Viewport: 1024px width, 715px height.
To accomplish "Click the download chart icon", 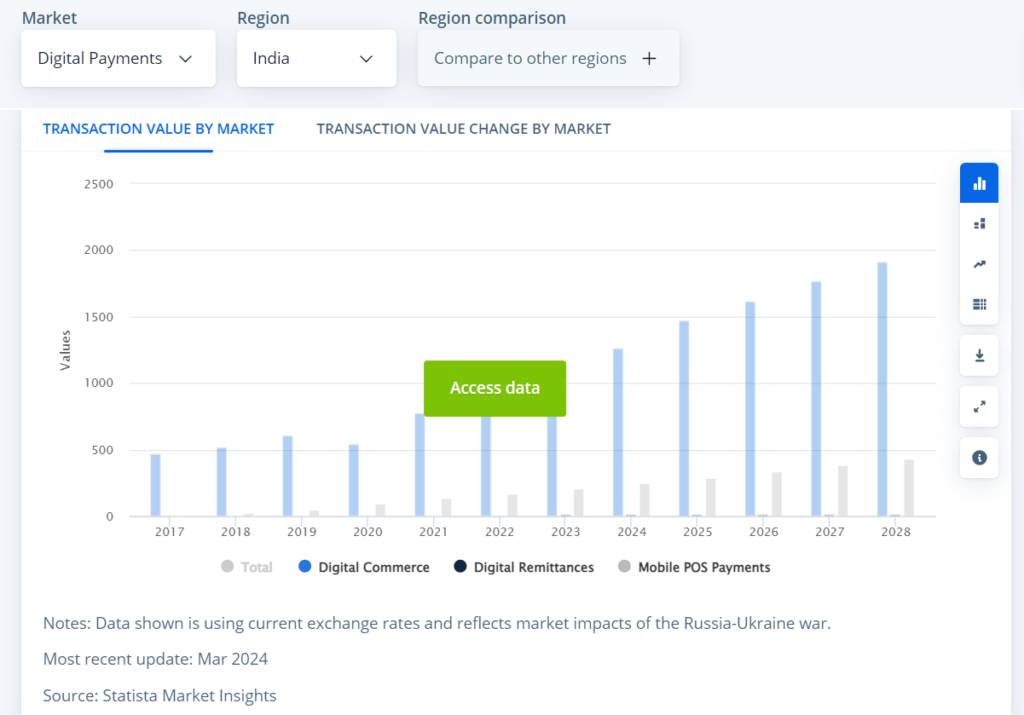I will click(979, 355).
